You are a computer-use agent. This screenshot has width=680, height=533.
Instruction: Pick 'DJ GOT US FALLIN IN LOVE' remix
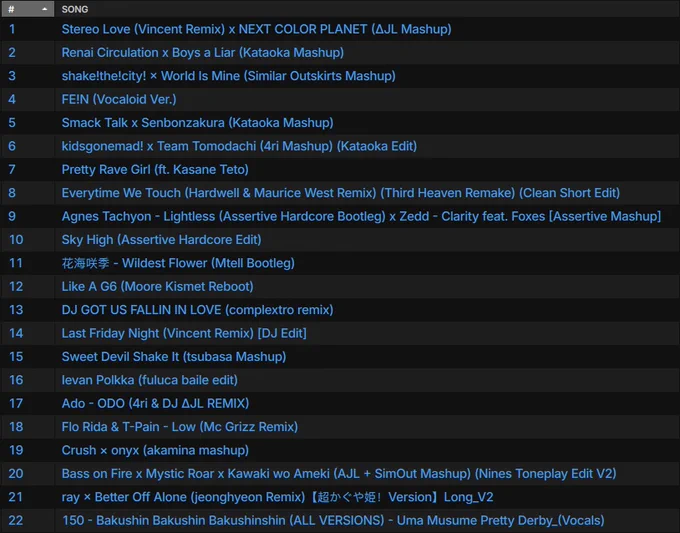point(197,310)
